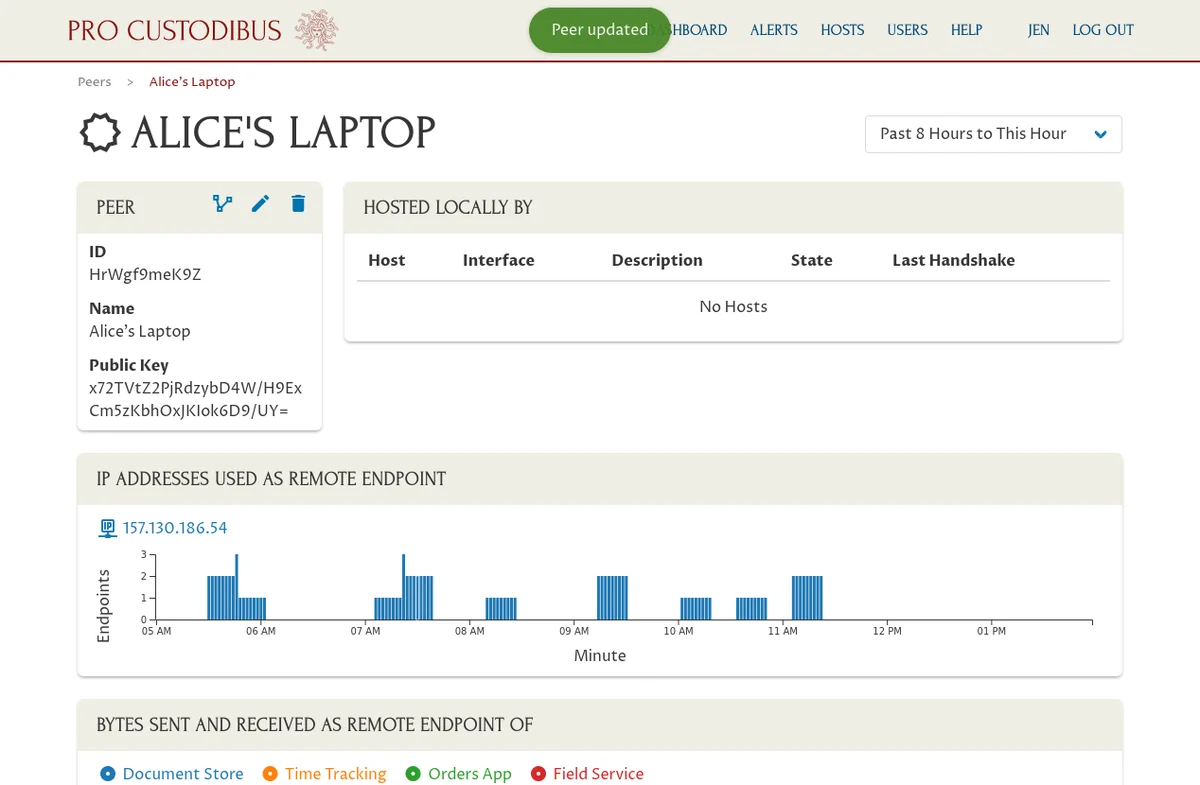
Task: Toggle the Field Service legend series
Action: point(587,773)
